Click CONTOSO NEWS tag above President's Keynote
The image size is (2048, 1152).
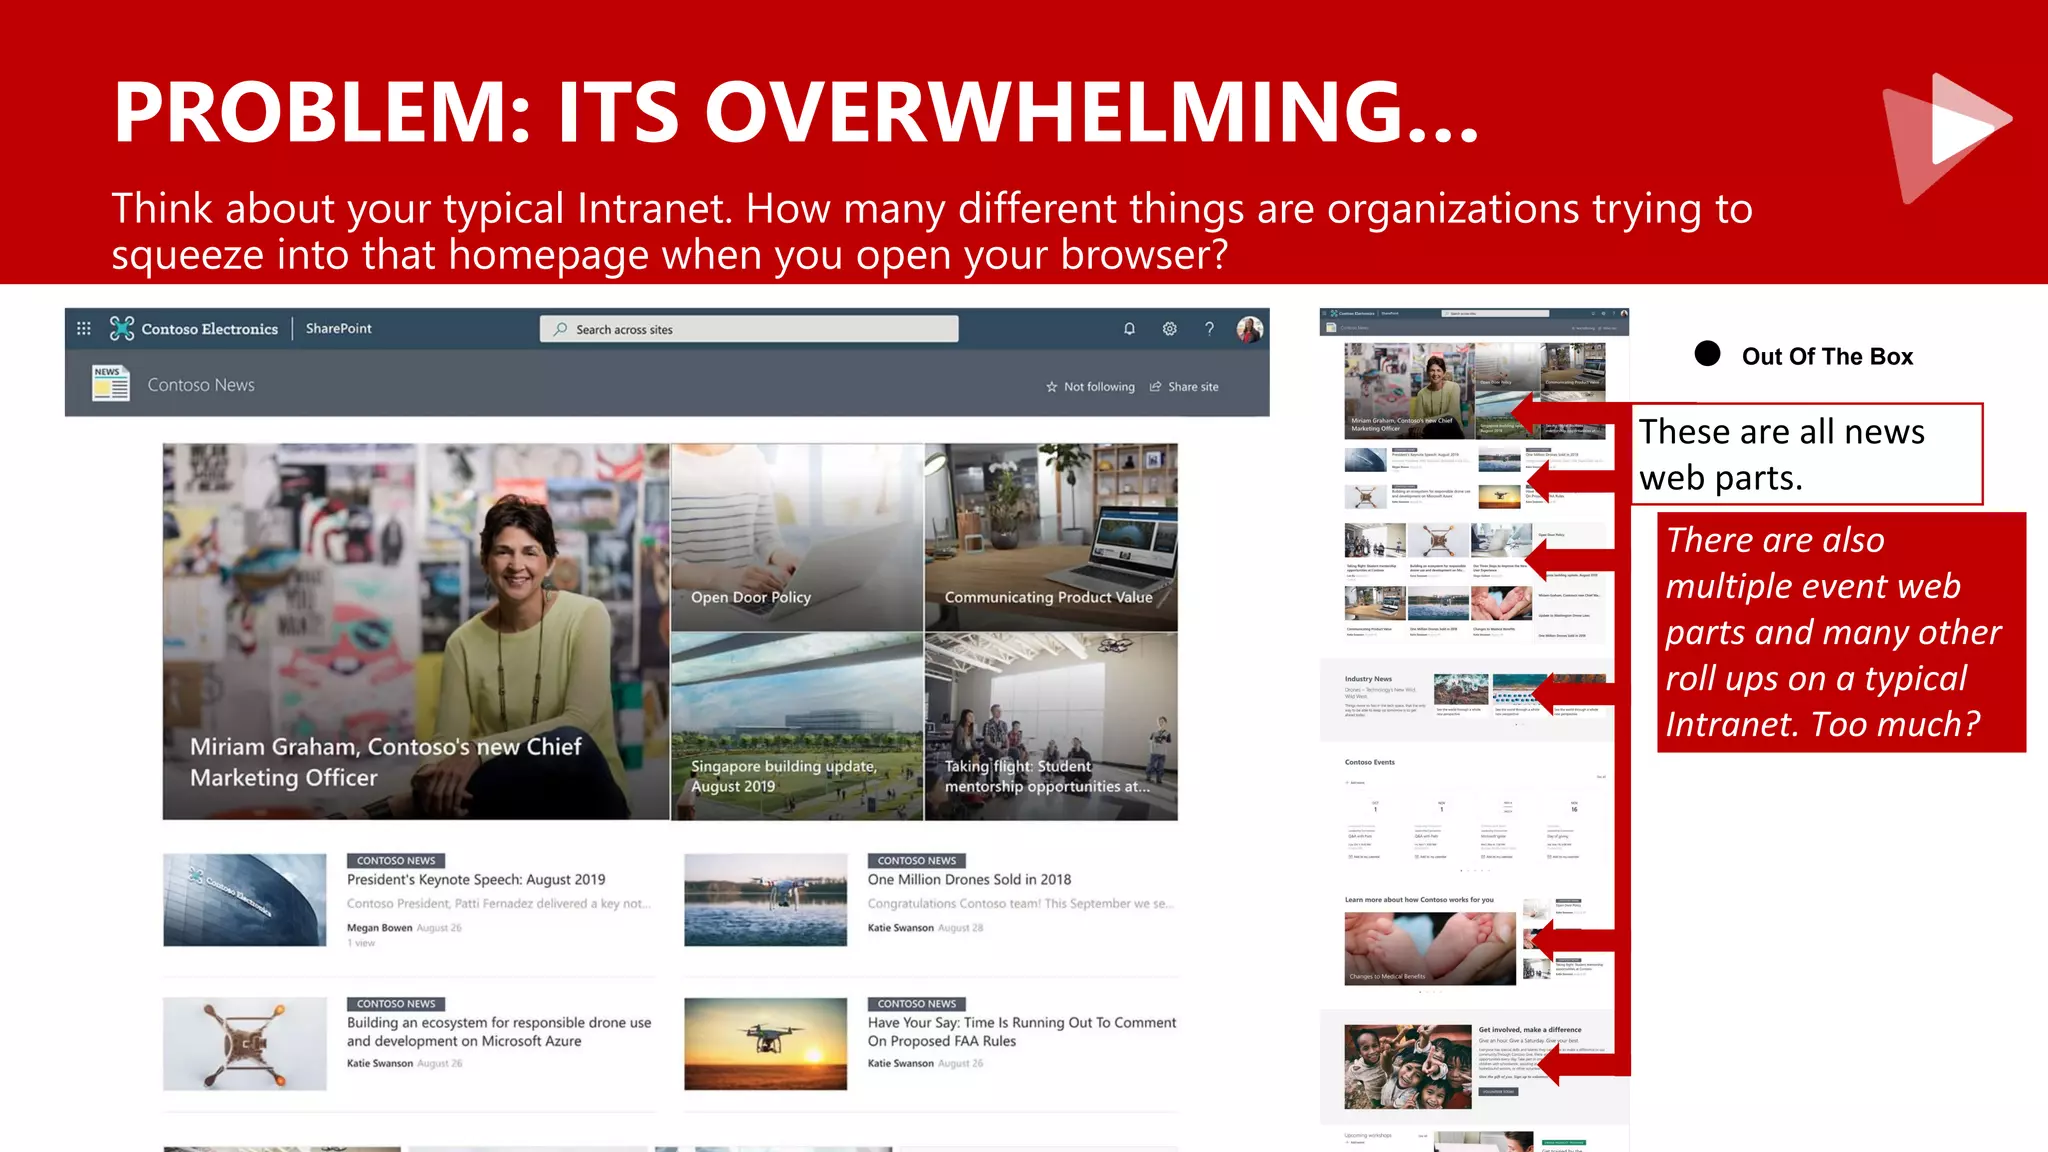click(x=396, y=860)
